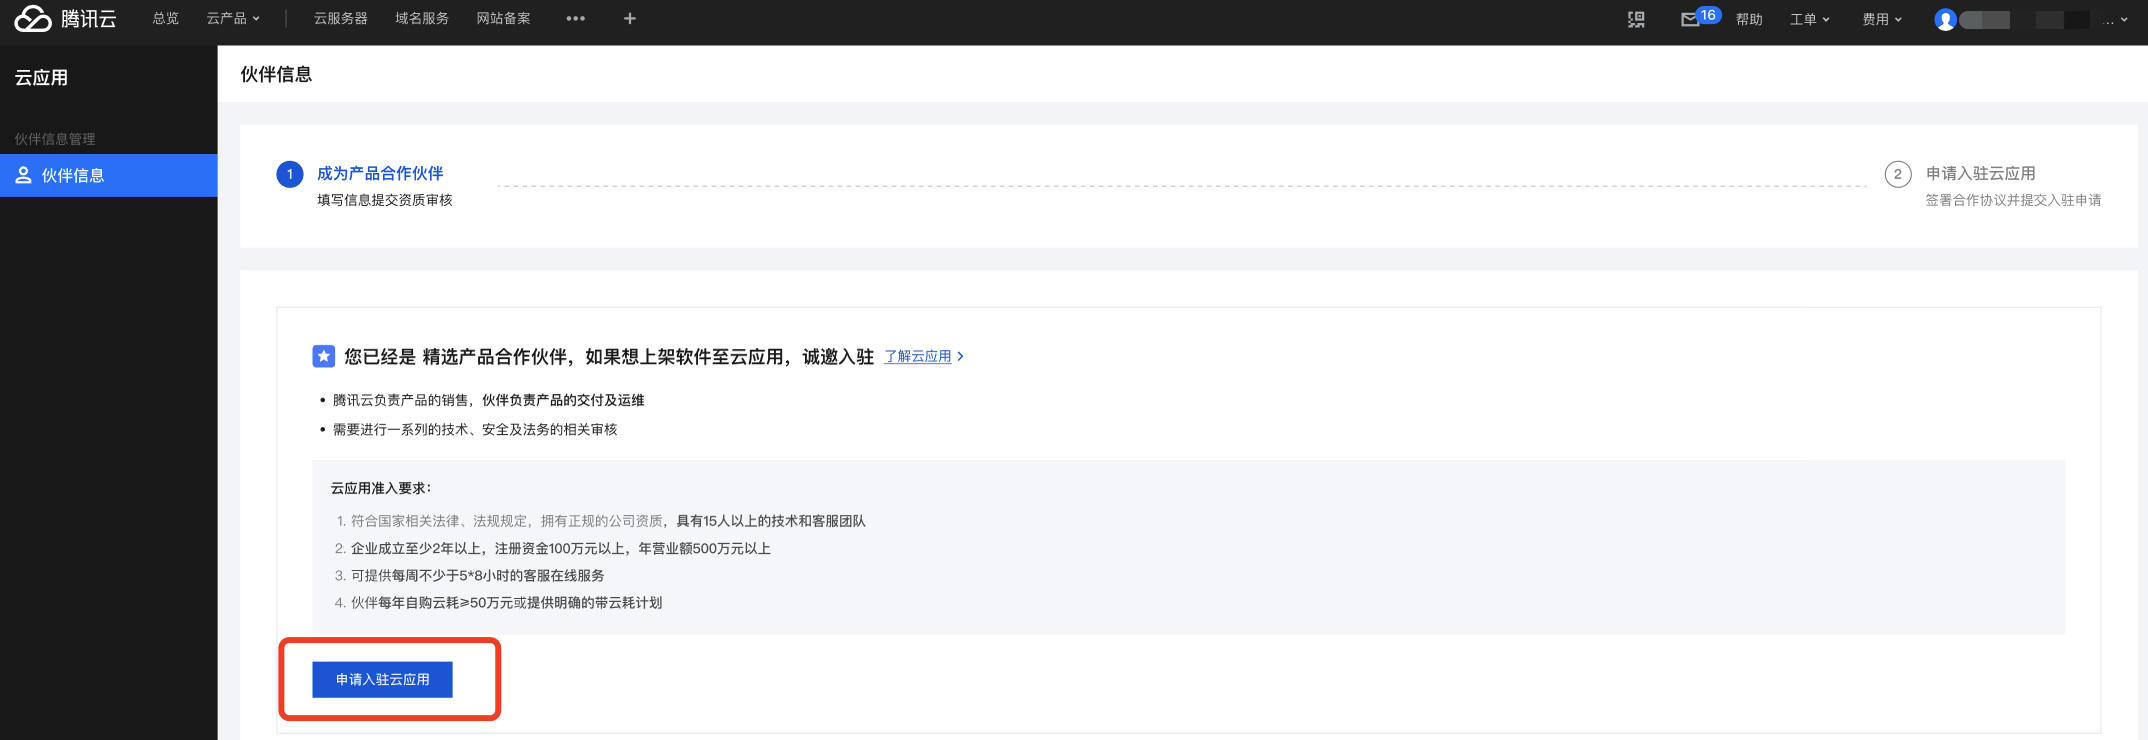The image size is (2148, 740).
Task: Open 域名服务 shortcut
Action: (x=422, y=19)
